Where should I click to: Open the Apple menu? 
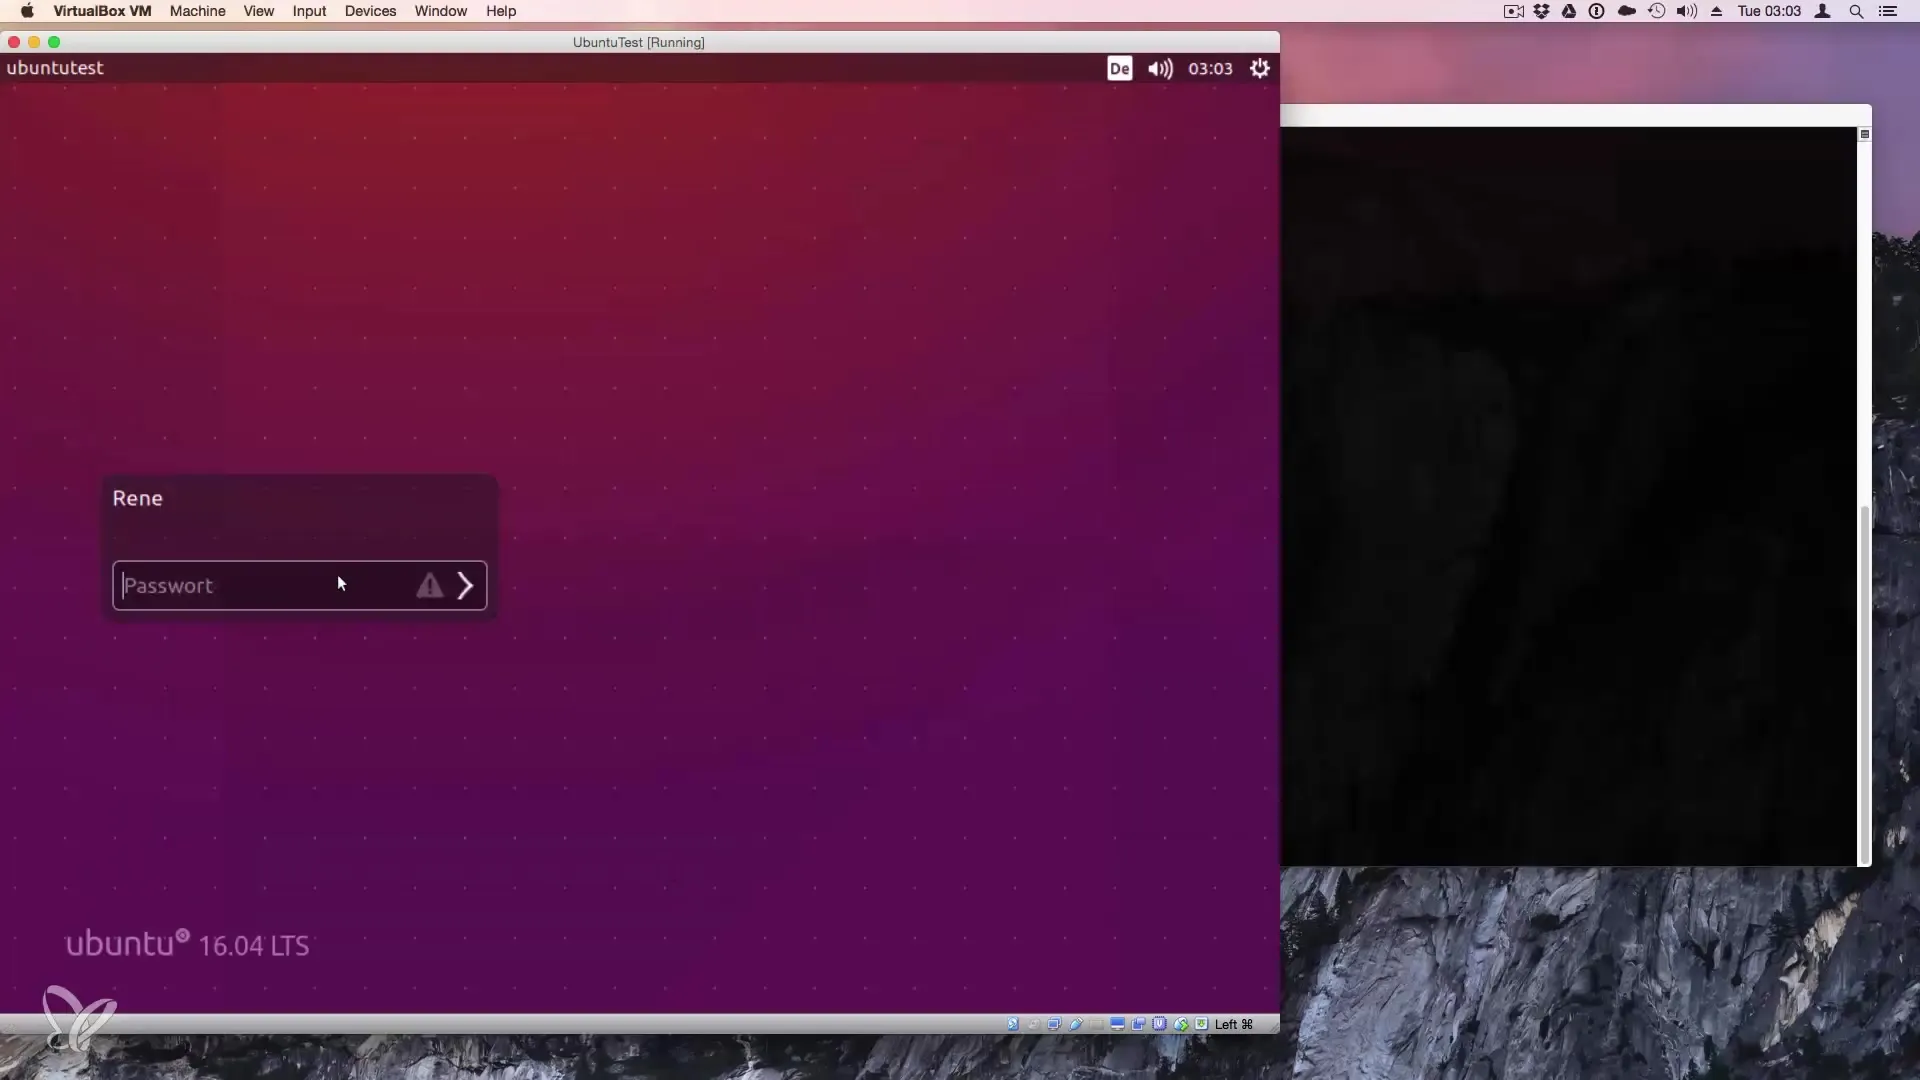[x=27, y=11]
